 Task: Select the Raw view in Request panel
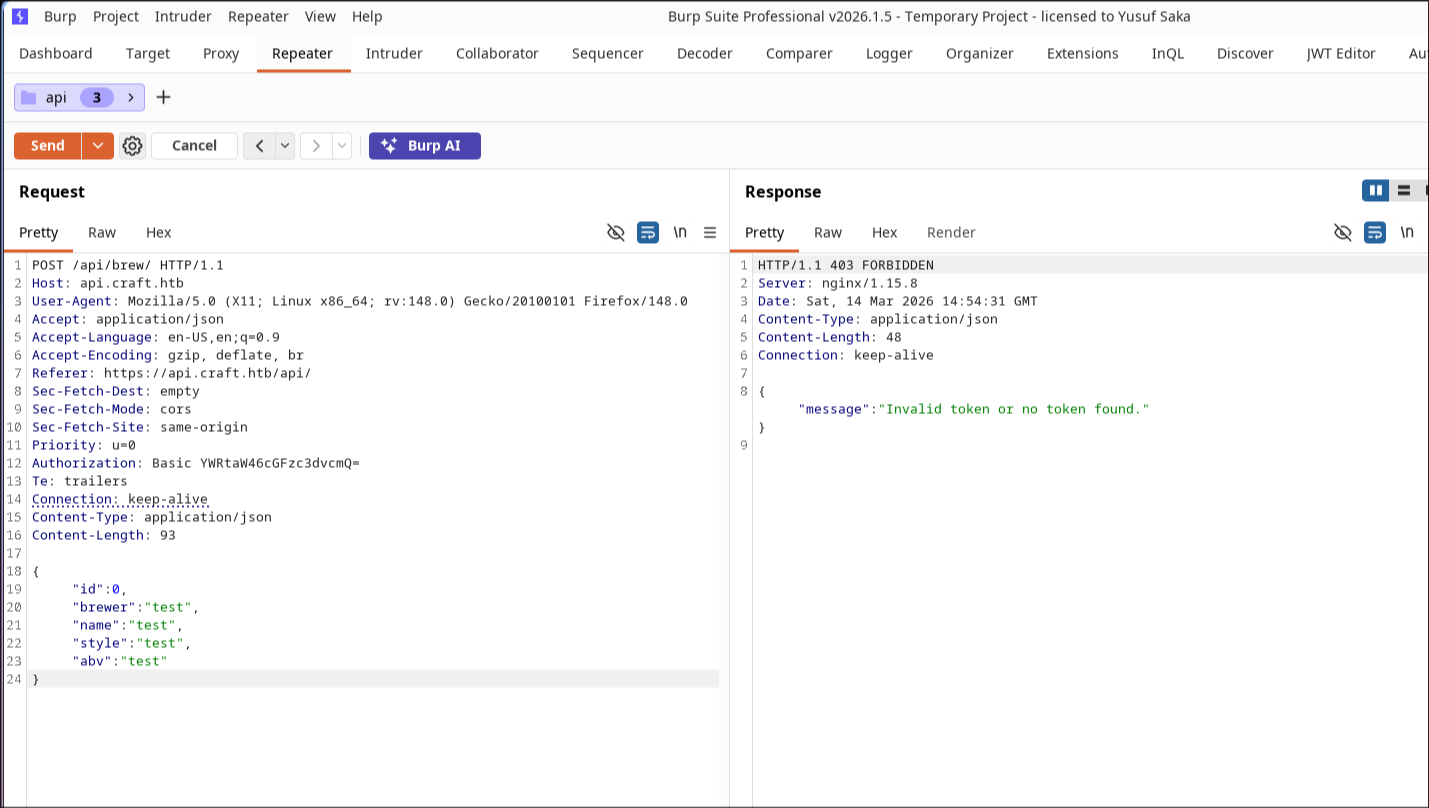(x=102, y=232)
